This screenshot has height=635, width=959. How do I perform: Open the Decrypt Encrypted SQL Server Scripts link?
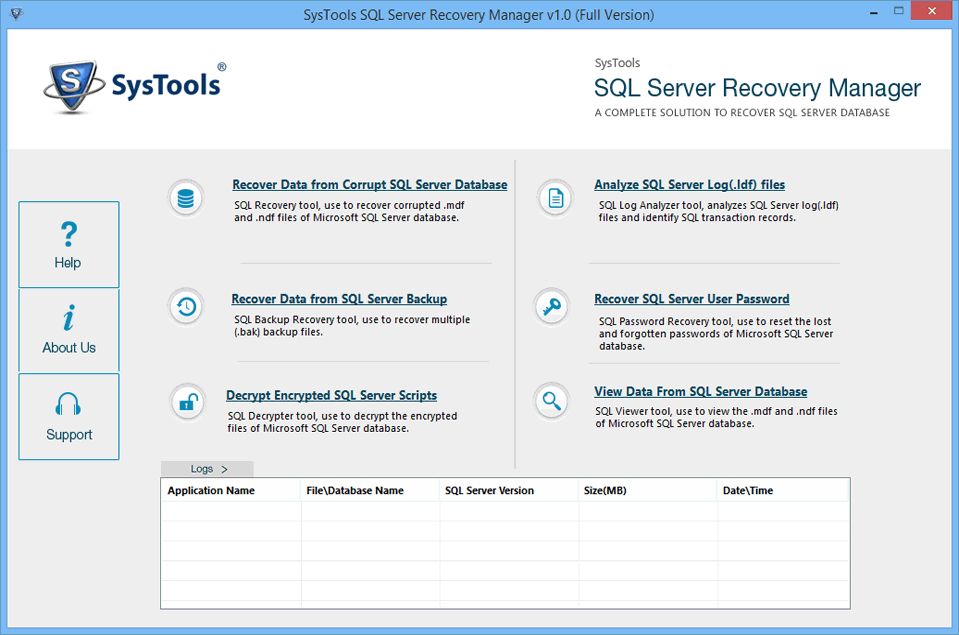331,395
